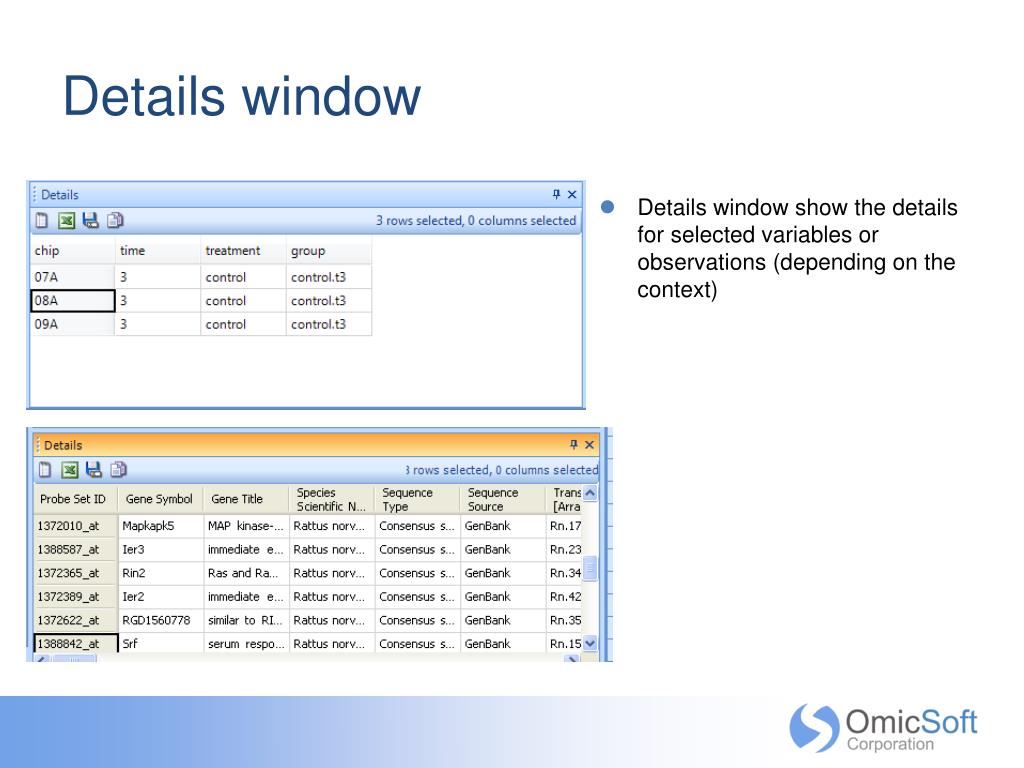Click the control.t3 cell in the 07A row
The image size is (1024, 768).
(x=329, y=277)
